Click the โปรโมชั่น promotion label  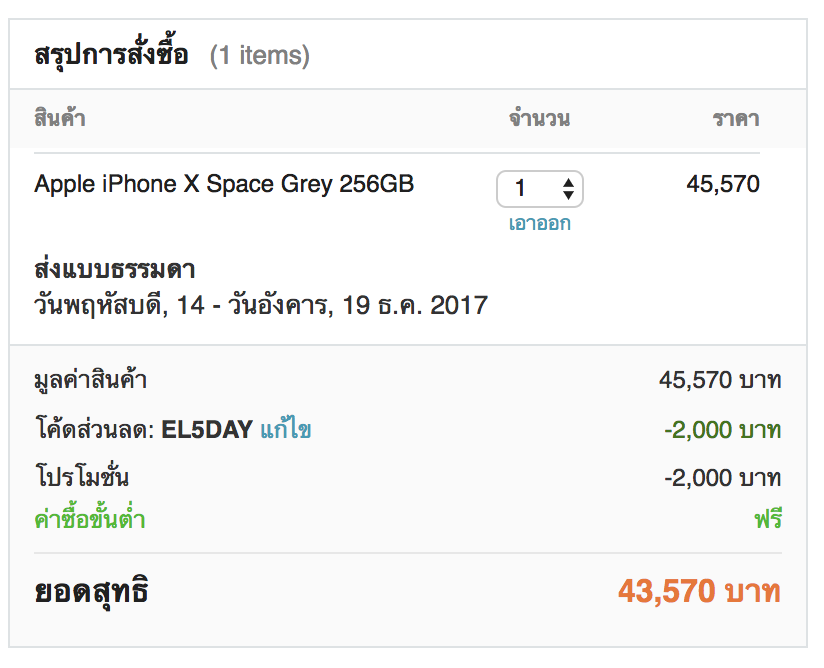coord(81,478)
